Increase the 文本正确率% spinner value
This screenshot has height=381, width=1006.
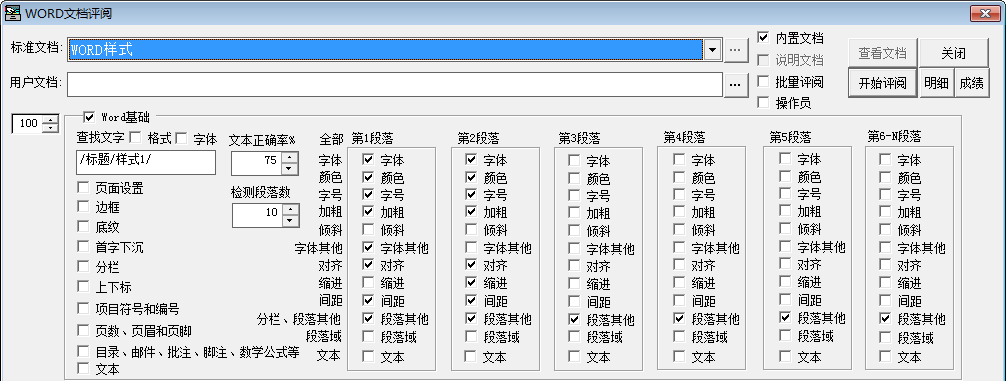click(291, 157)
